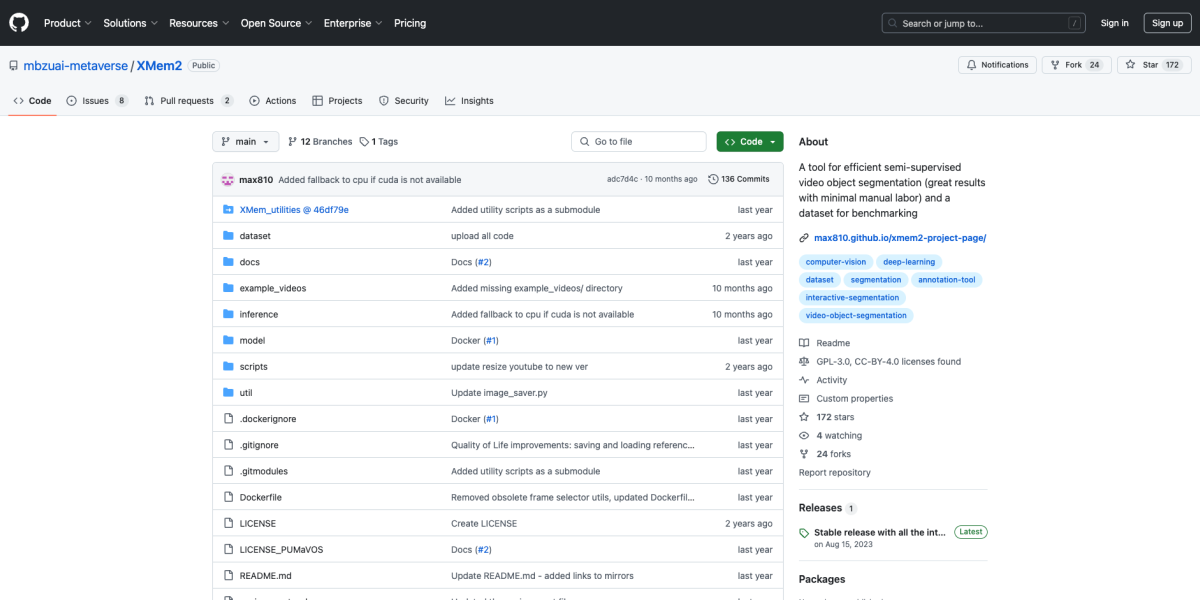Screen dimensions: 1200x600
Task: Click the Notifications bell icon
Action: pos(970,65)
